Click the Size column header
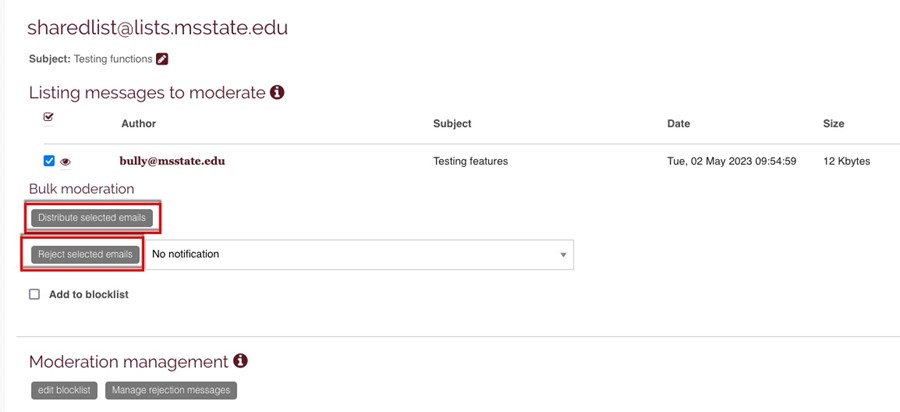This screenshot has width=900, height=412. [833, 123]
